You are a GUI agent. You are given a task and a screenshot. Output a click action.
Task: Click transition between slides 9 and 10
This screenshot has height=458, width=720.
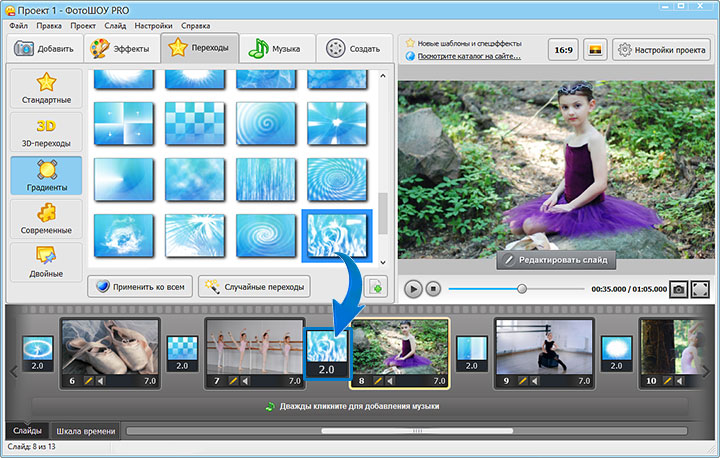tap(616, 354)
